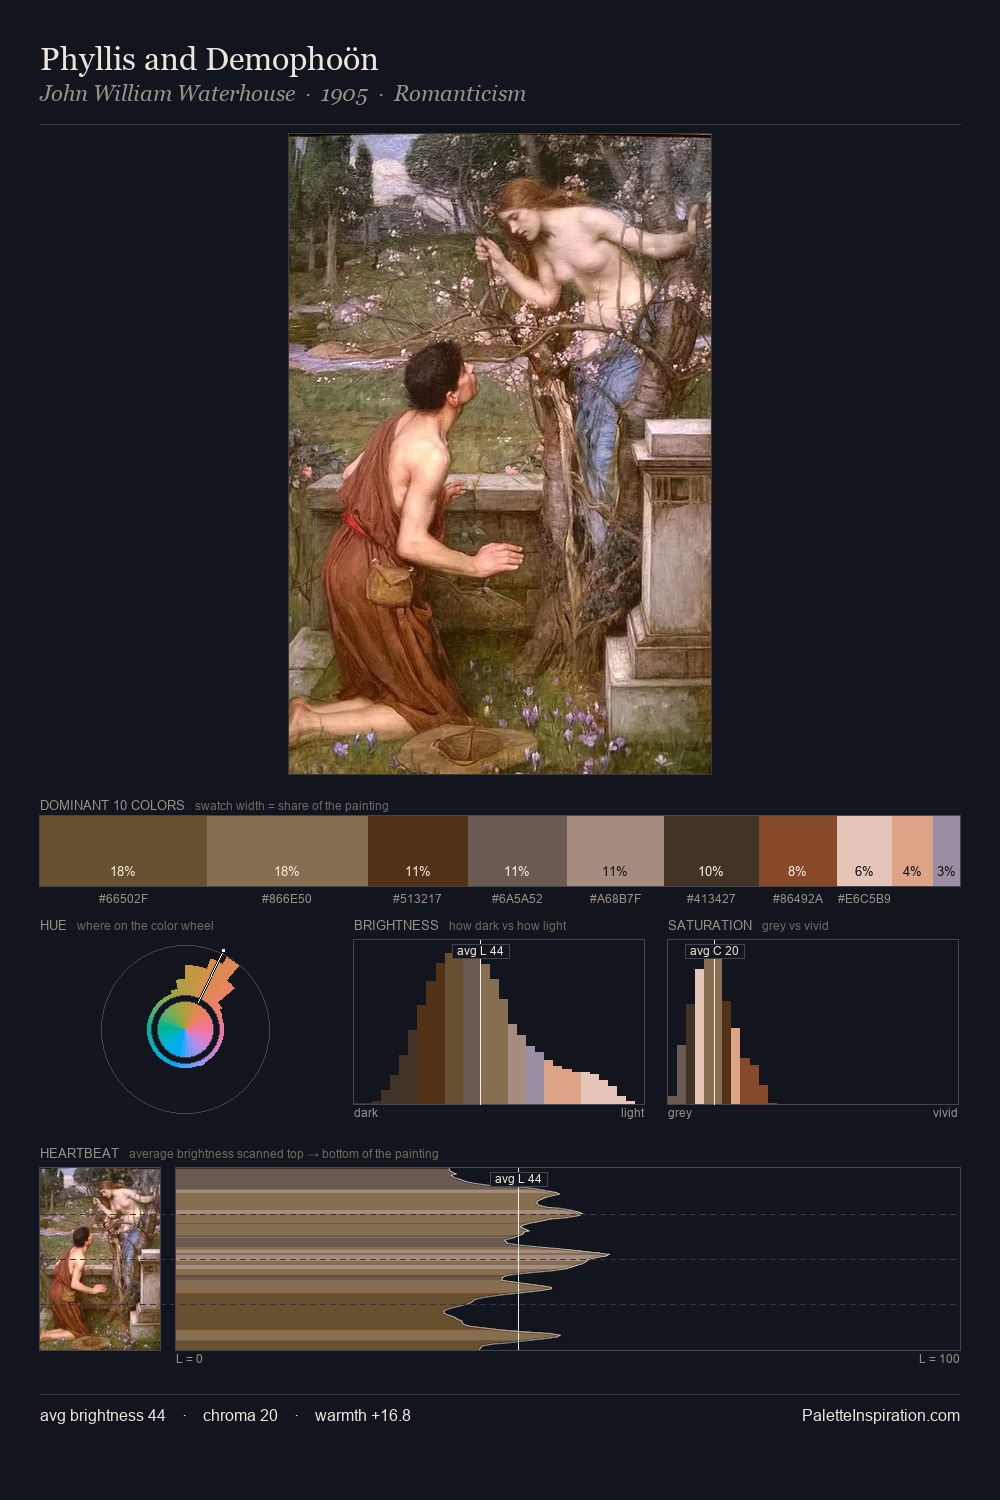Select the 6% pale pink swatch

(x=864, y=851)
